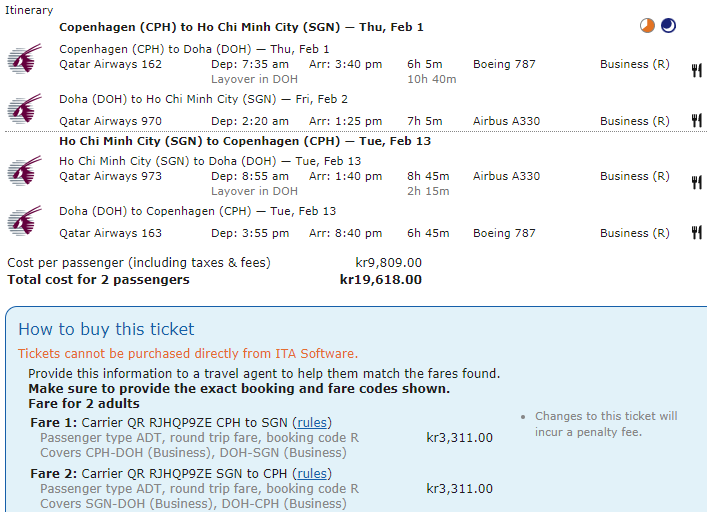
Task: Click the cost per passenger kr9,809.00 value
Action: point(388,263)
